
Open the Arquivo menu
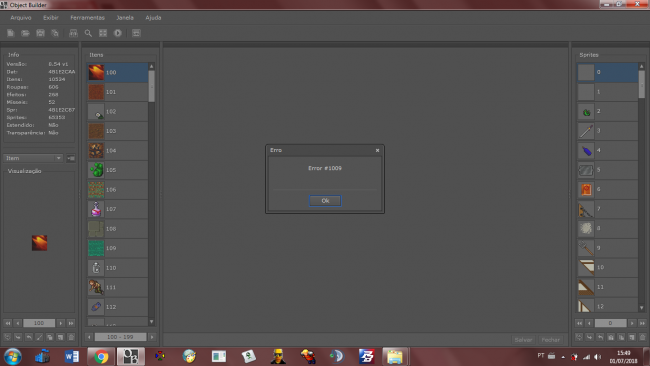coord(21,18)
